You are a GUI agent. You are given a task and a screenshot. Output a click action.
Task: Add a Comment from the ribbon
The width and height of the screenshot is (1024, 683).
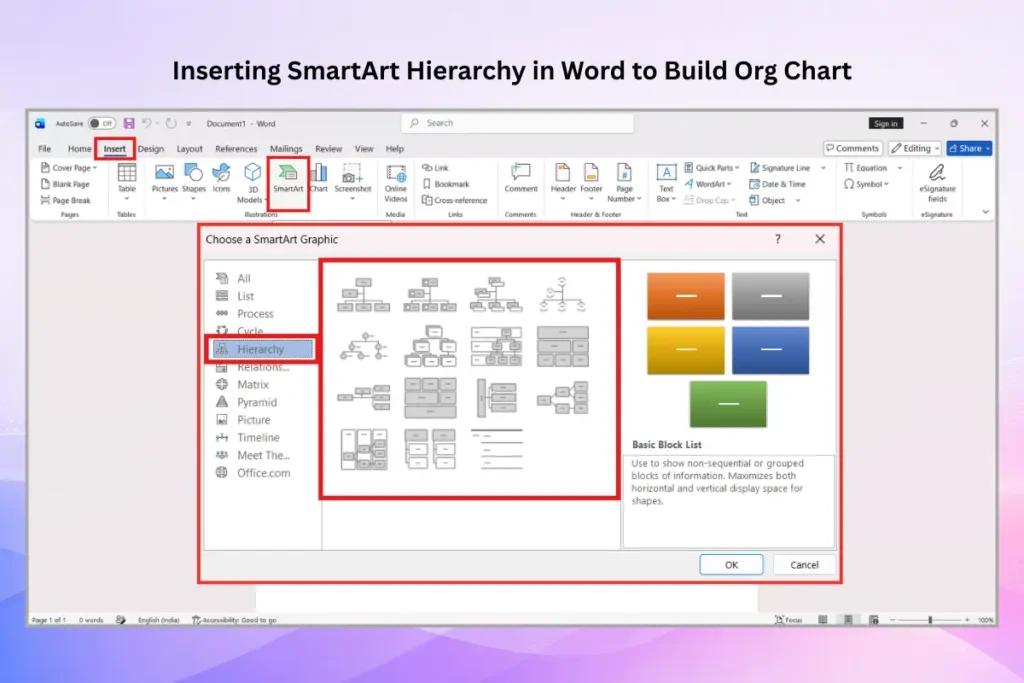(520, 179)
